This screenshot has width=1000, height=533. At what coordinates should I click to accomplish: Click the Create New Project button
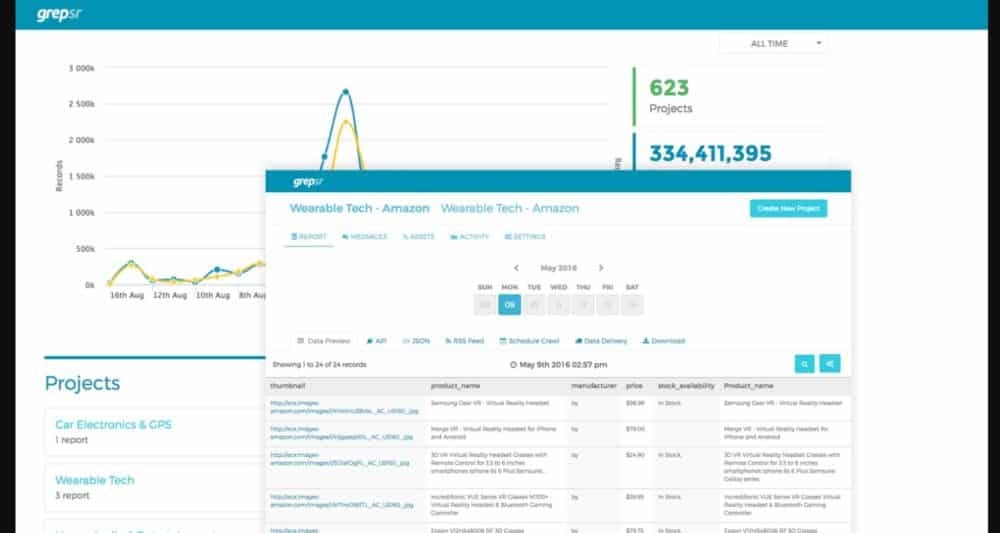[788, 208]
